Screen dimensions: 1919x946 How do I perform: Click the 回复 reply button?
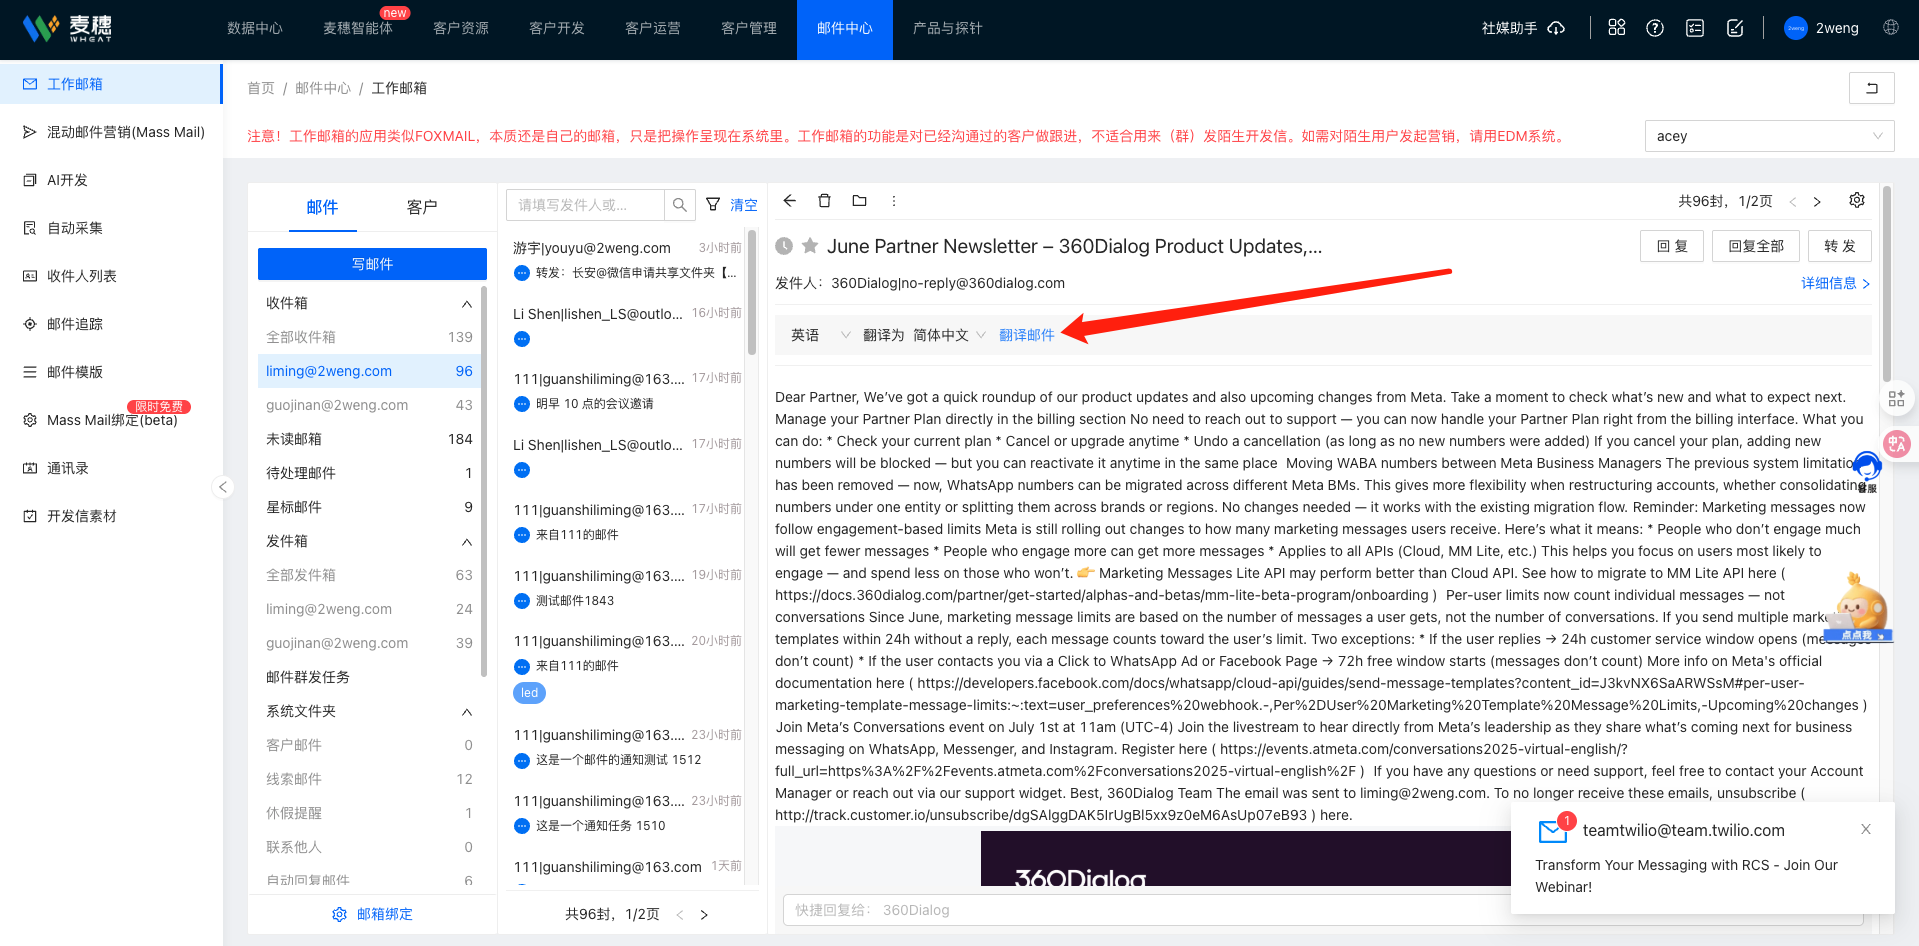[x=1672, y=246]
